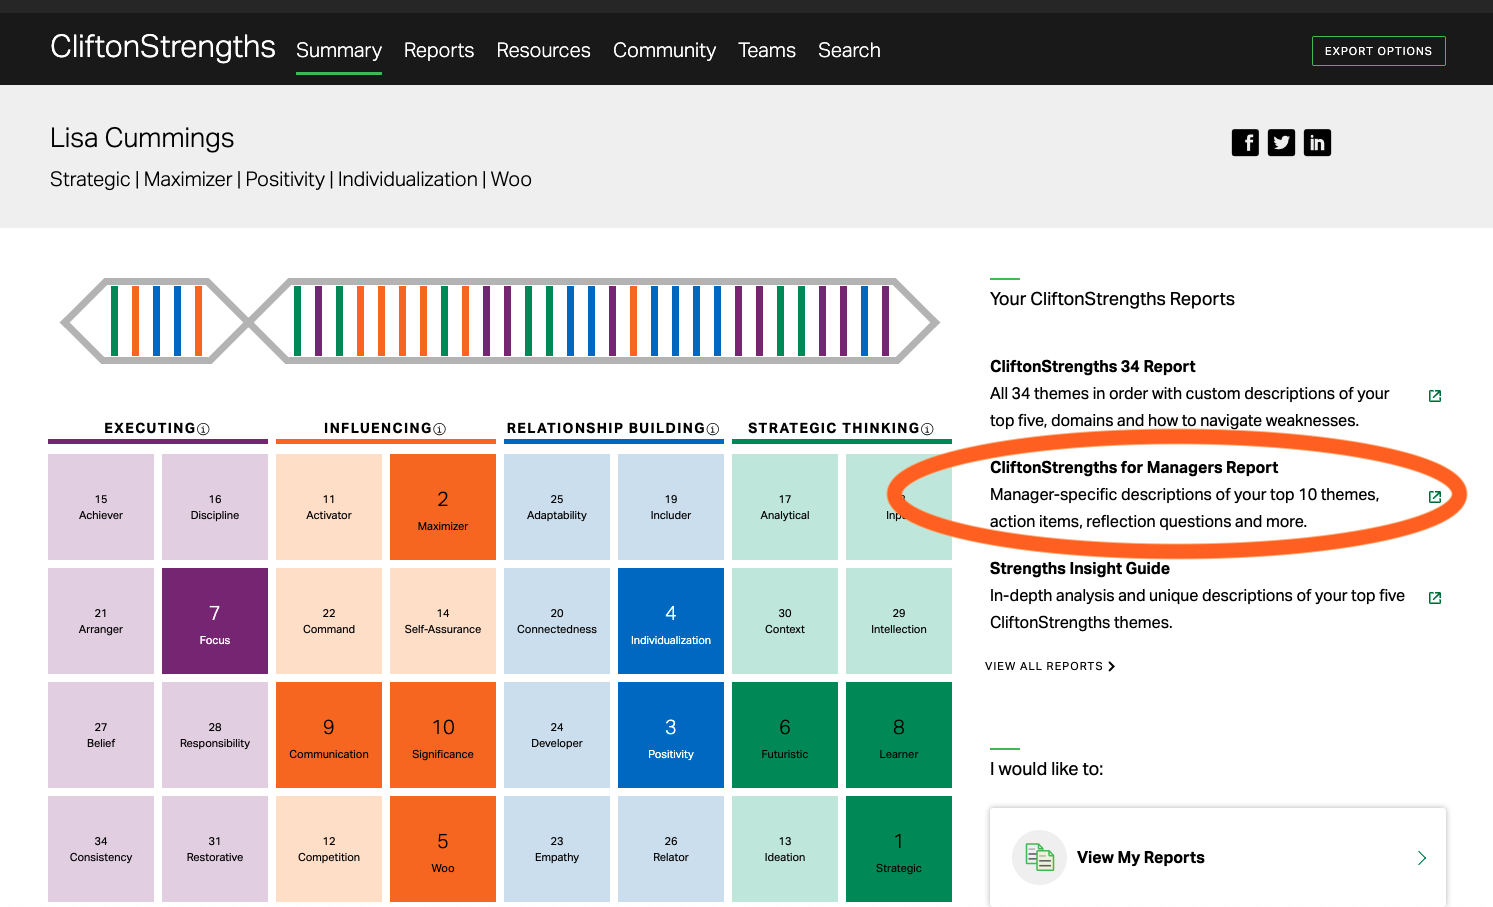The height and width of the screenshot is (907, 1493).
Task: Open Strengths Insight Guide external link icon
Action: pos(1435,598)
